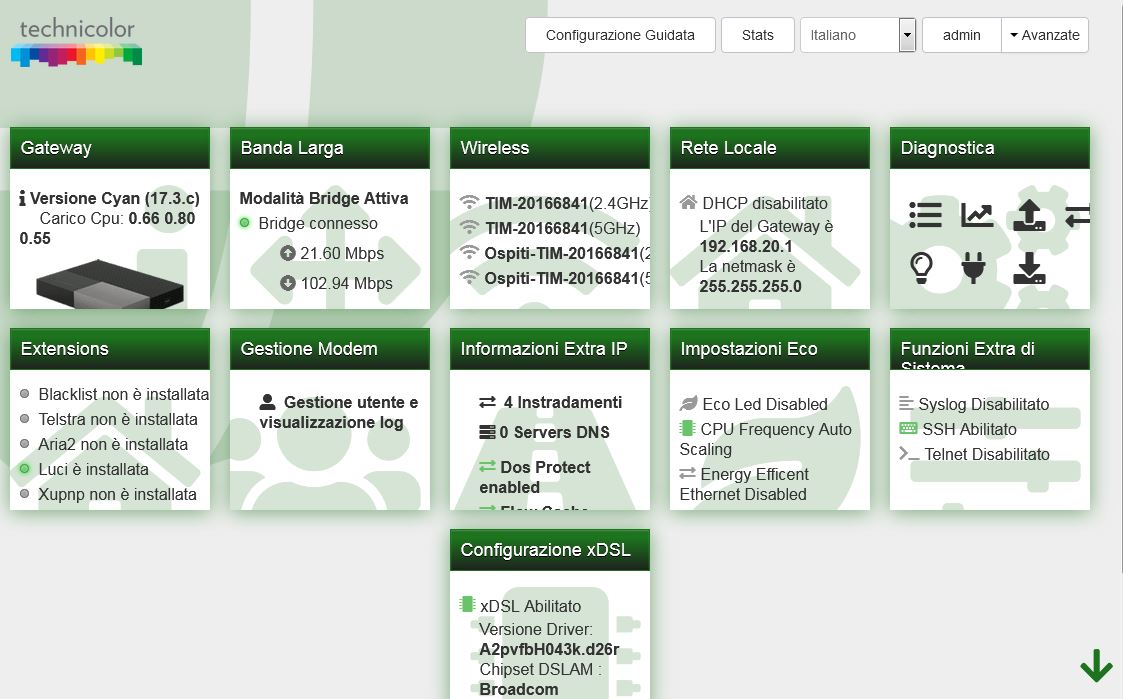Open the Extensions card header
This screenshot has width=1123, height=699.
(110, 349)
